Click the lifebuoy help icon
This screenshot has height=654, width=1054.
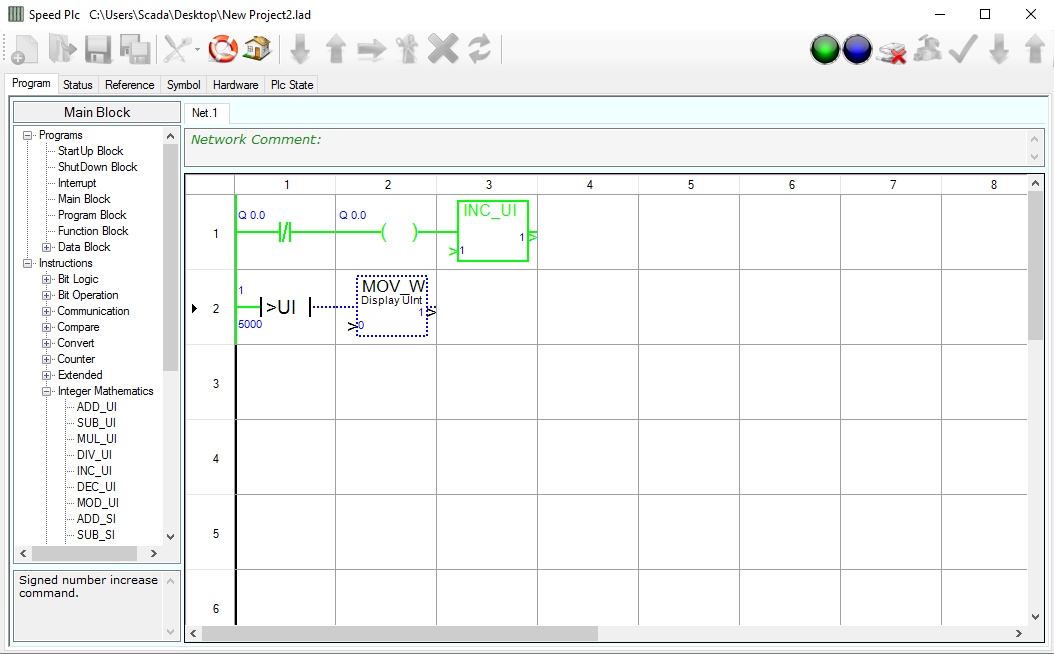pos(223,48)
